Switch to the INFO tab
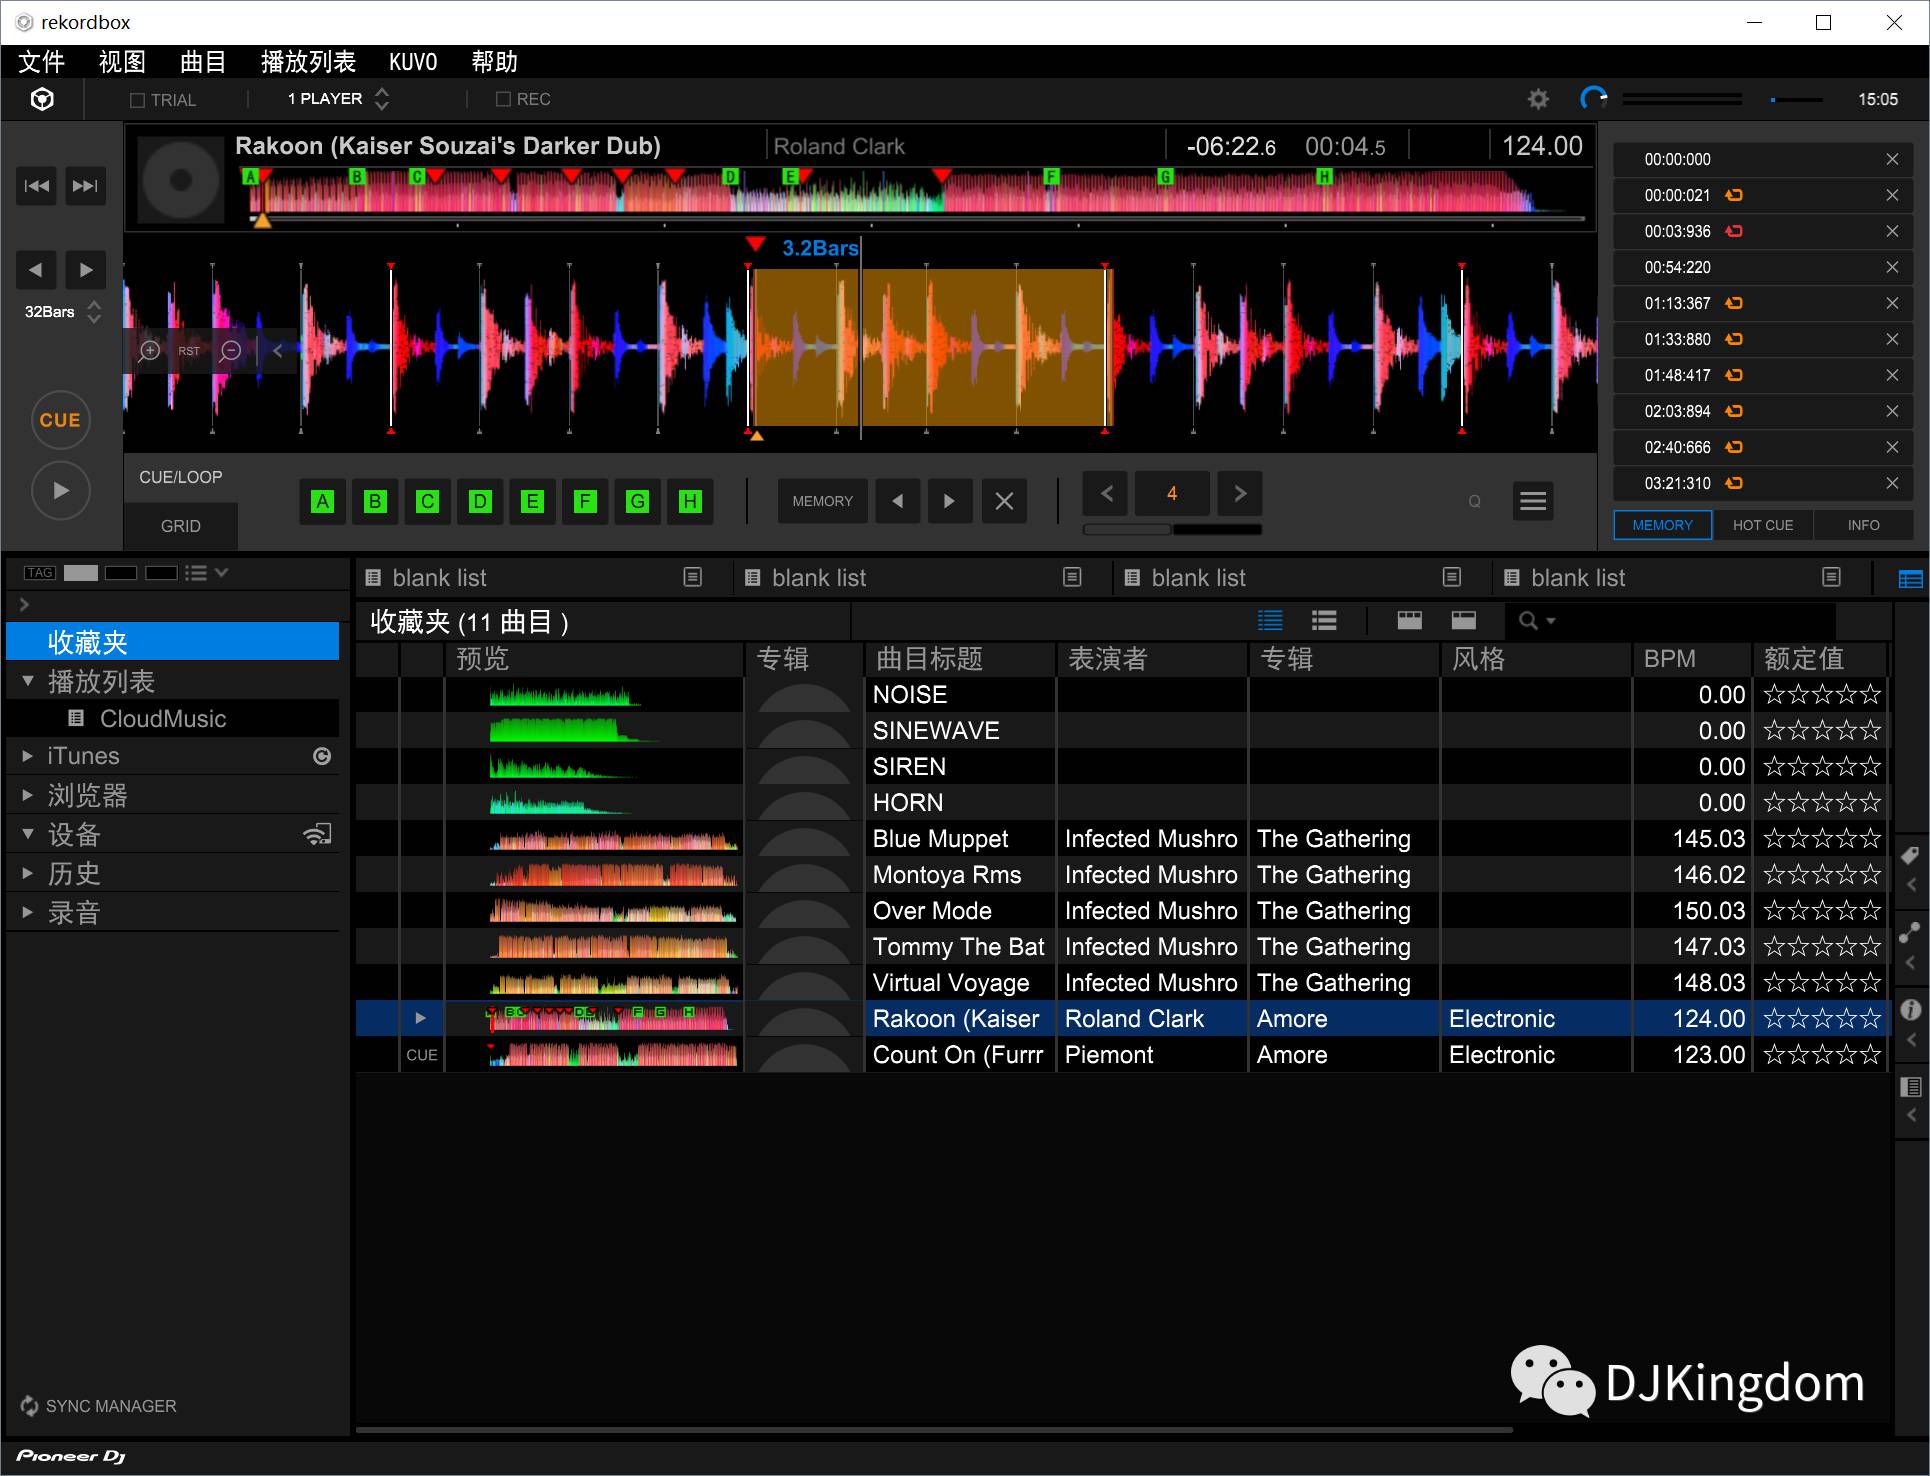The image size is (1930, 1476). click(x=1863, y=525)
